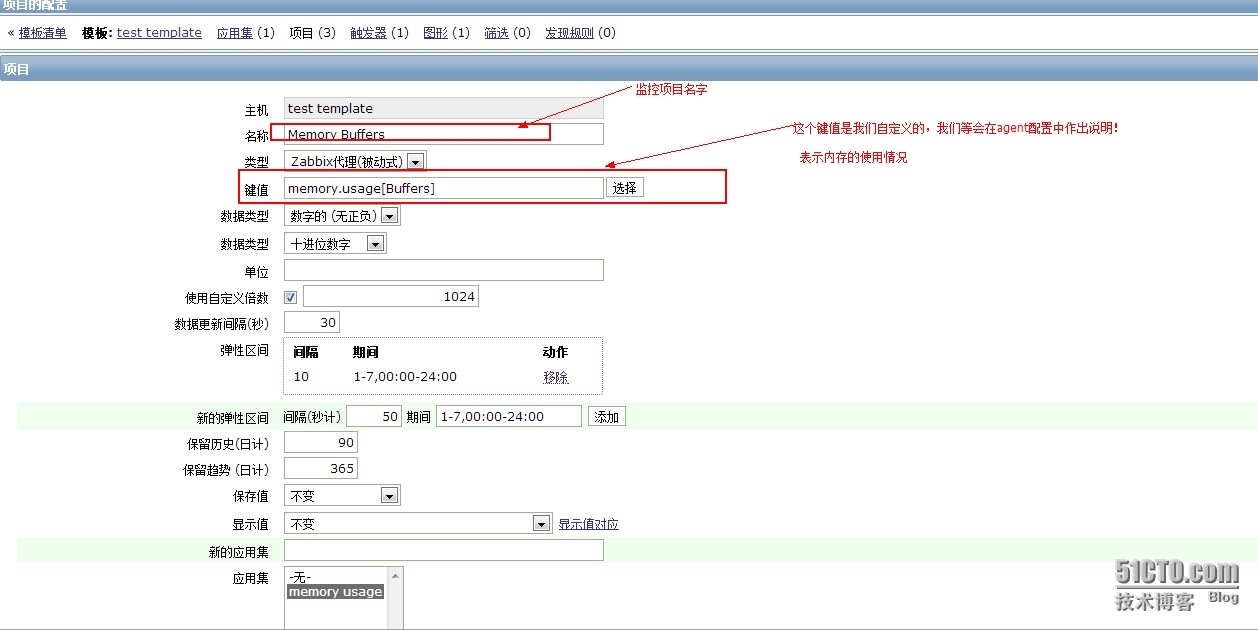Viewport: 1258px width, 630px height.
Task: Open the 类型 dropdown Zabbix代理(被动式)
Action: [x=355, y=161]
